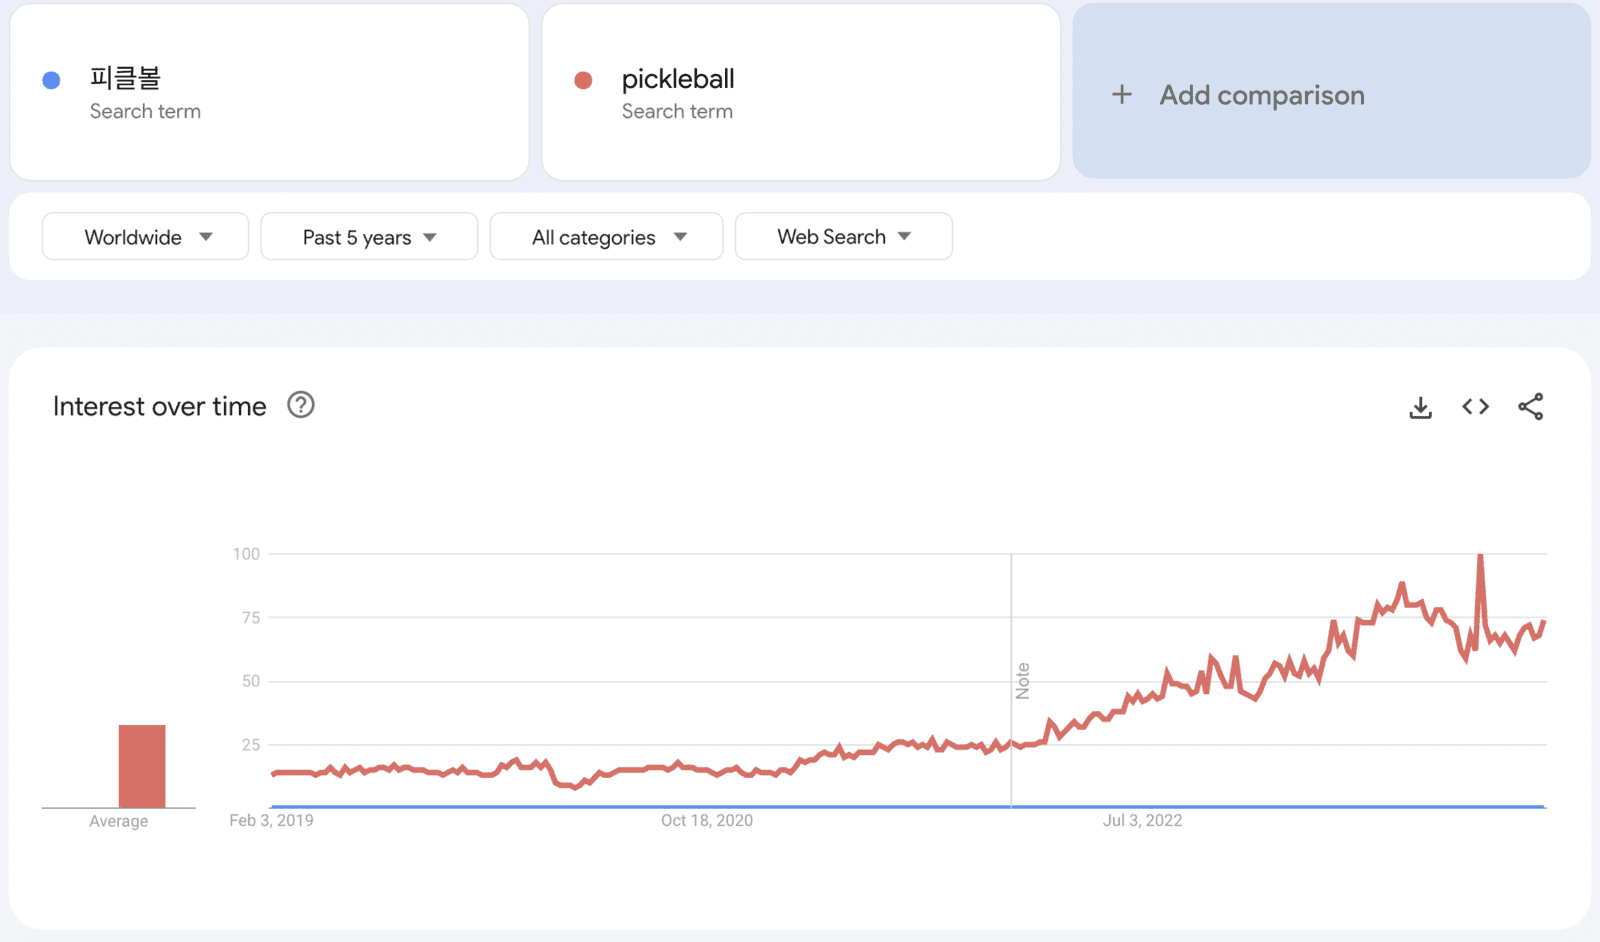
Task: Expand the Past 5 years time range
Action: click(369, 237)
